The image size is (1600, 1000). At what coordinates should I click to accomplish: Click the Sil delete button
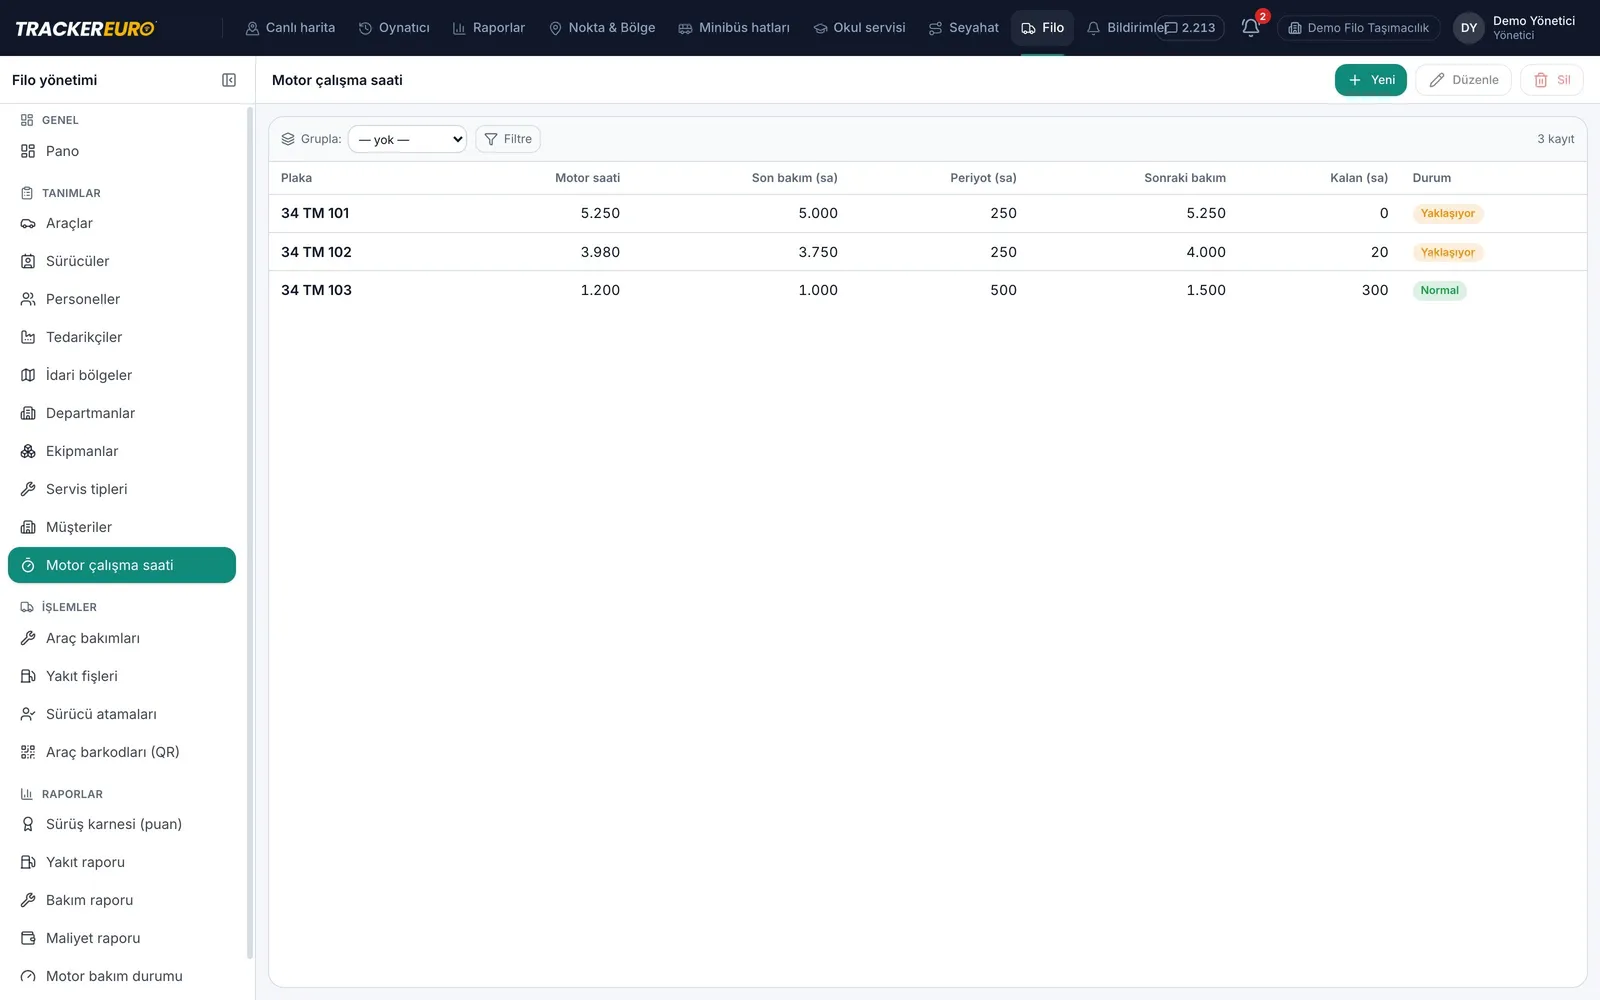(x=1552, y=80)
